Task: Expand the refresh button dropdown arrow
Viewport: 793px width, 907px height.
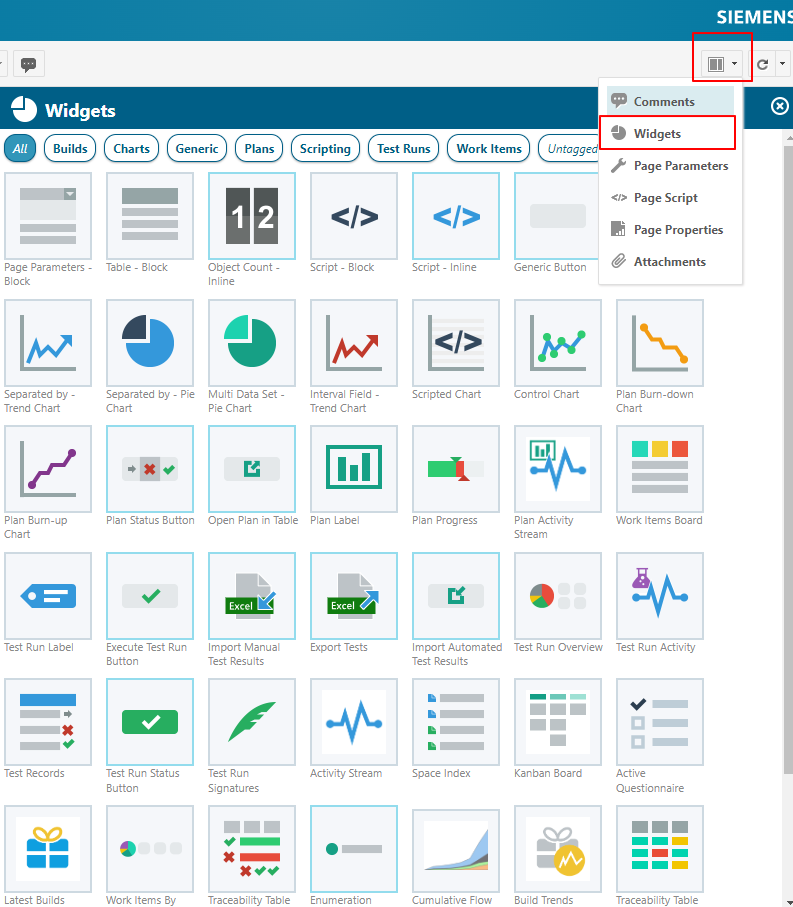Action: 782,64
